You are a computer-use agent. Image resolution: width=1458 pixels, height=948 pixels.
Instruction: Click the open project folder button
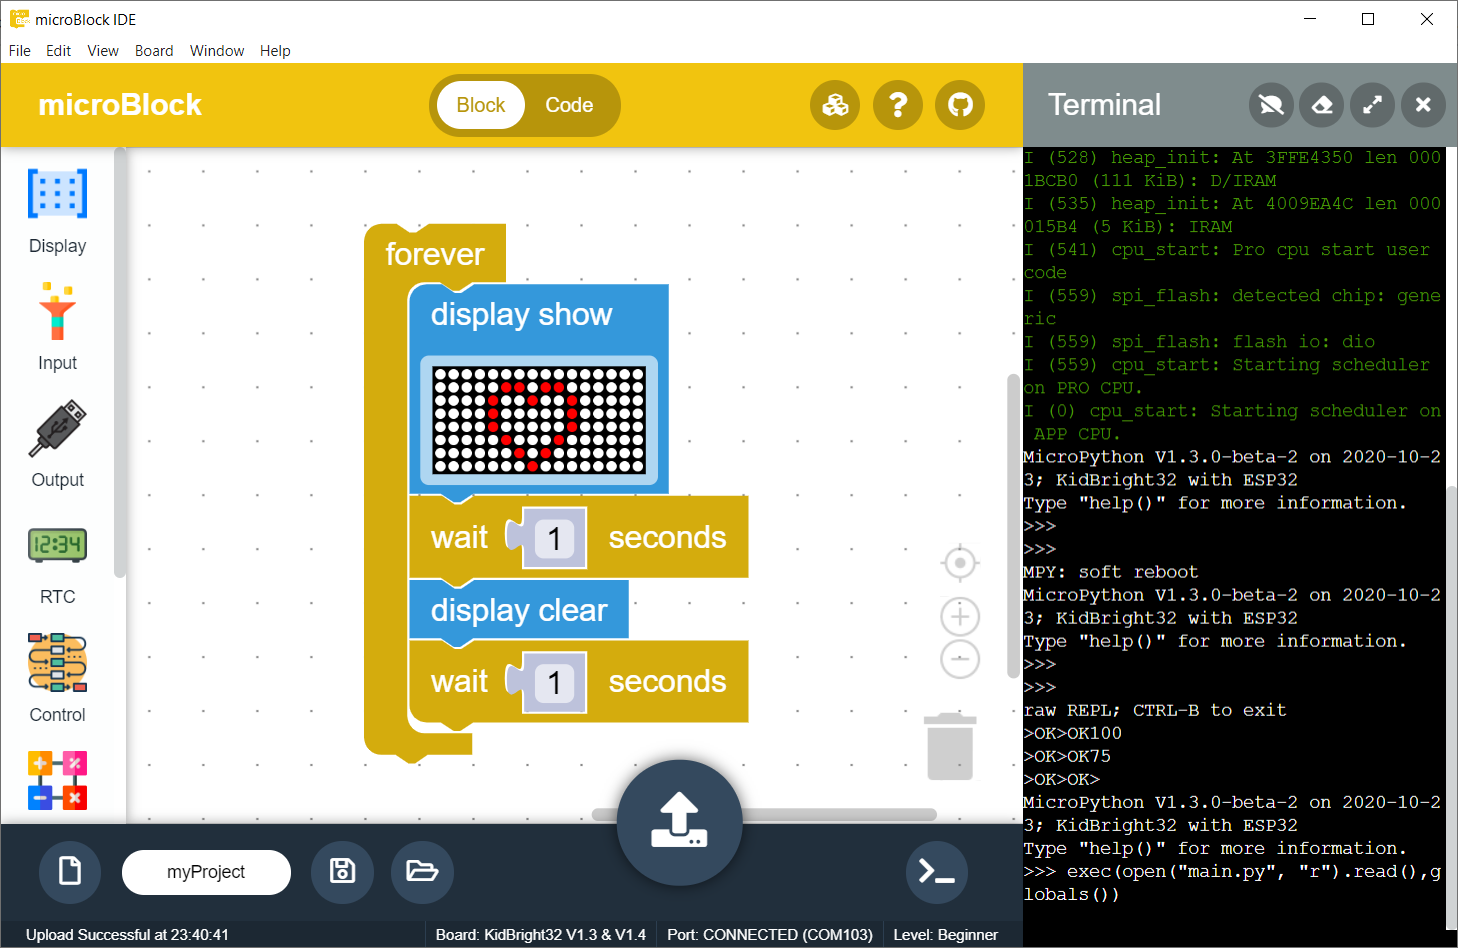pyautogui.click(x=422, y=872)
